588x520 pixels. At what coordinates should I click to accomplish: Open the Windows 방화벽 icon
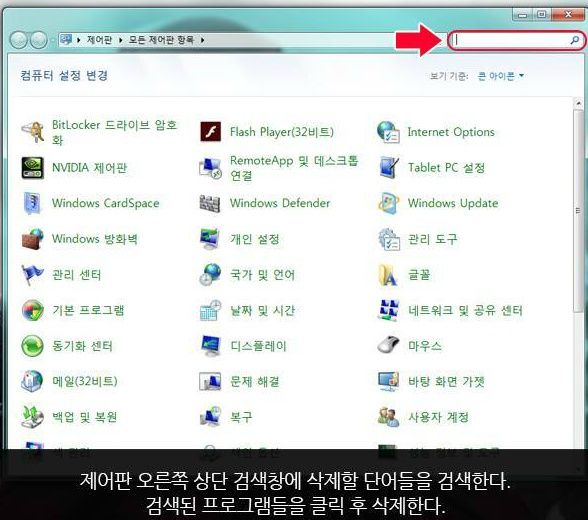[x=33, y=239]
